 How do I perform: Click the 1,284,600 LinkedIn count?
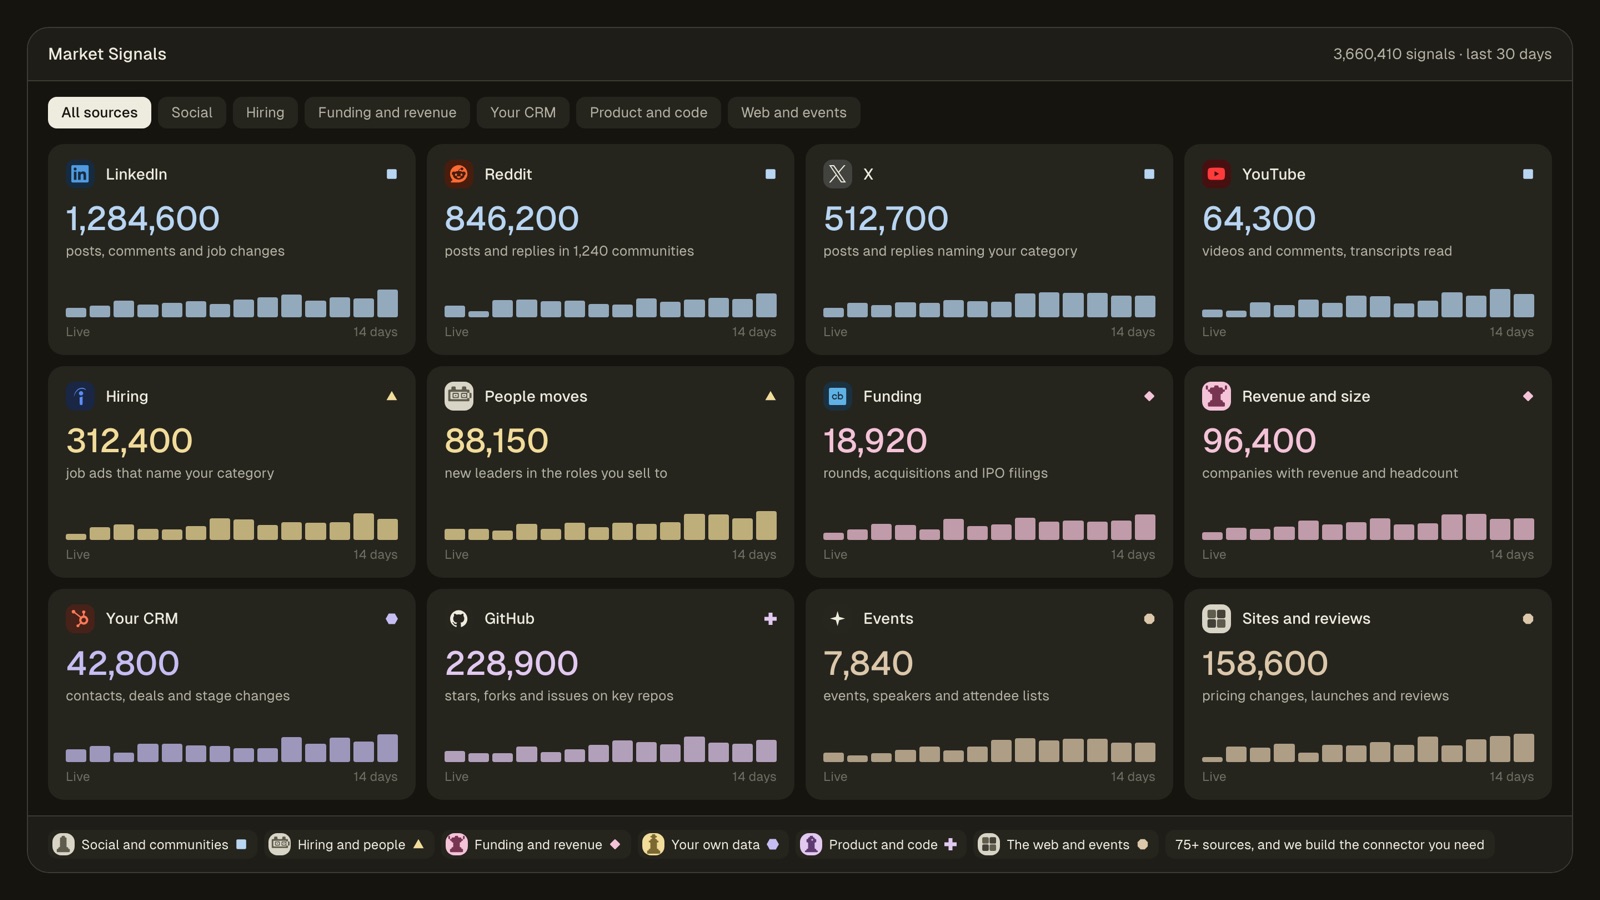tap(143, 218)
